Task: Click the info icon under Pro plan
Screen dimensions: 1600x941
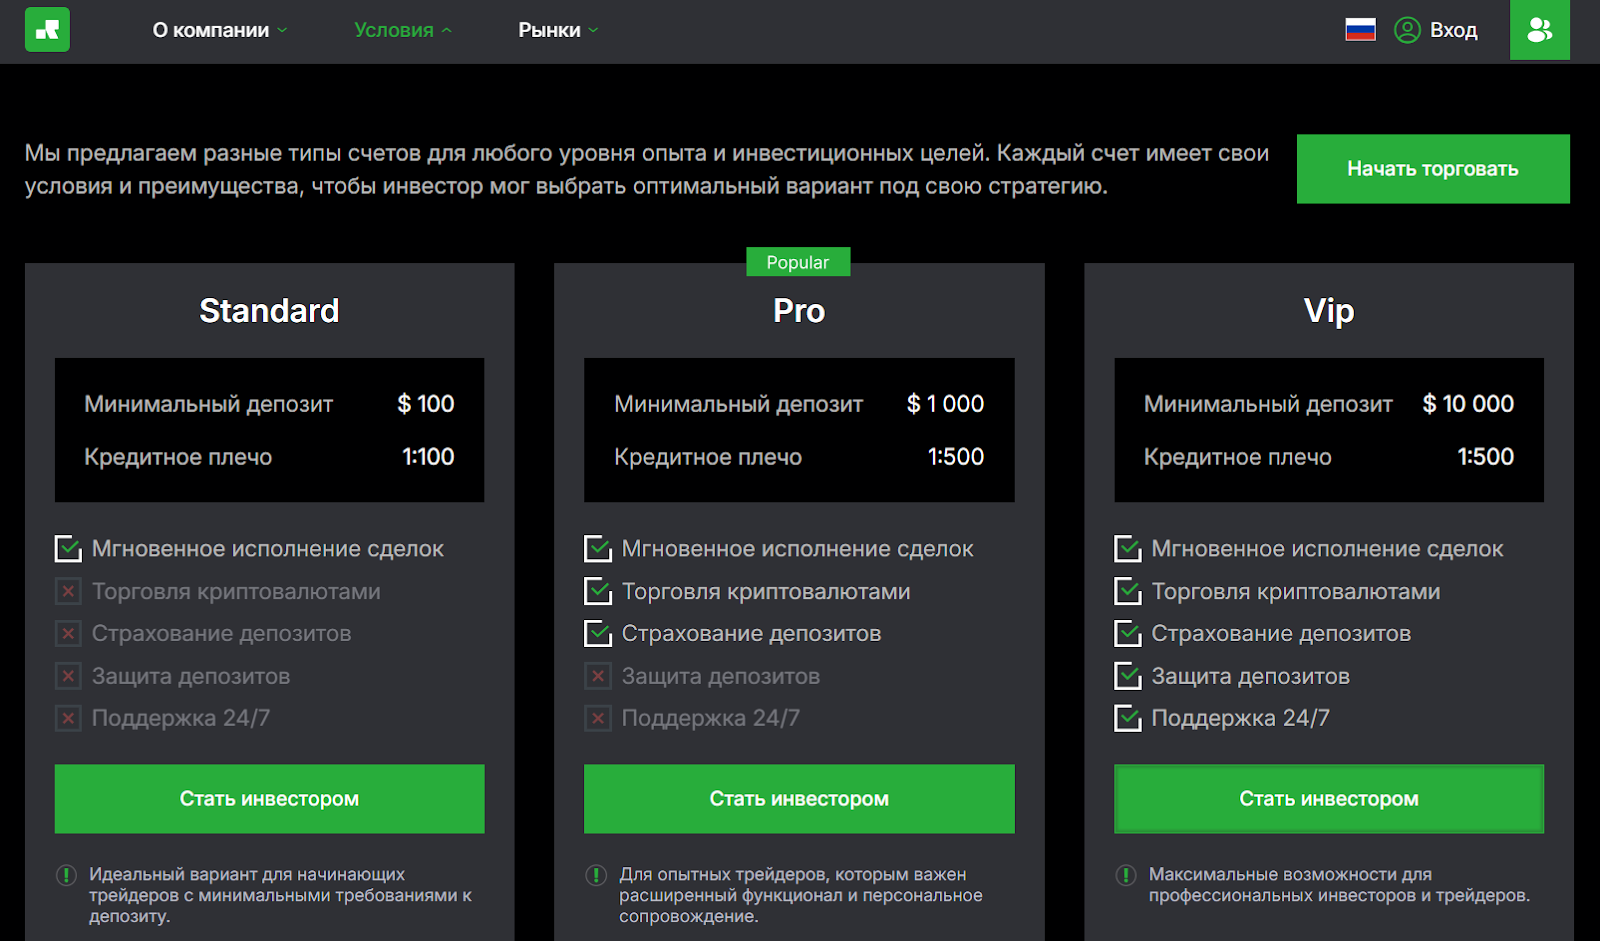Action: tap(596, 876)
